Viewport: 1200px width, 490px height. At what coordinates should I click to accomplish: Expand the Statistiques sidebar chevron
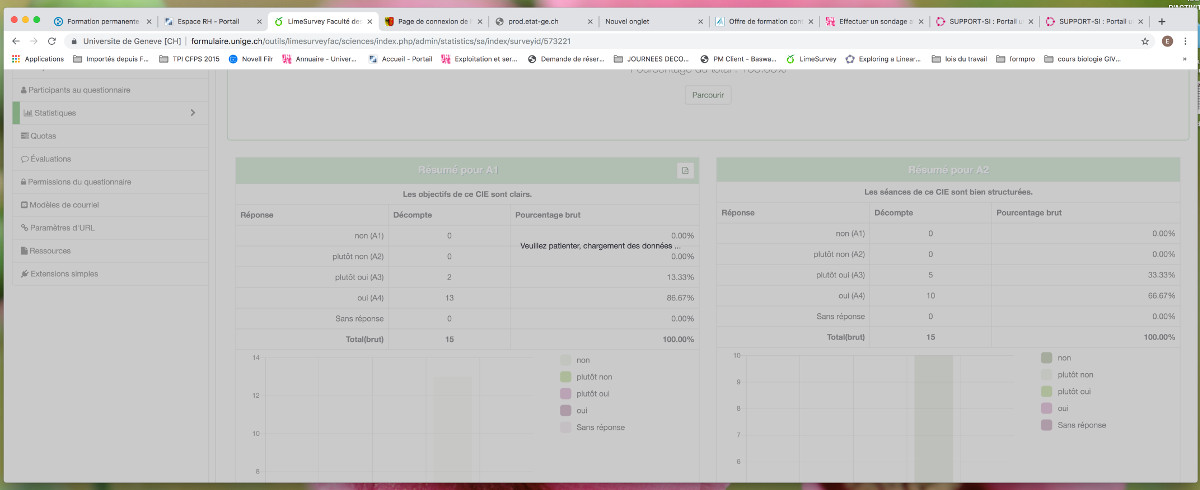(192, 113)
